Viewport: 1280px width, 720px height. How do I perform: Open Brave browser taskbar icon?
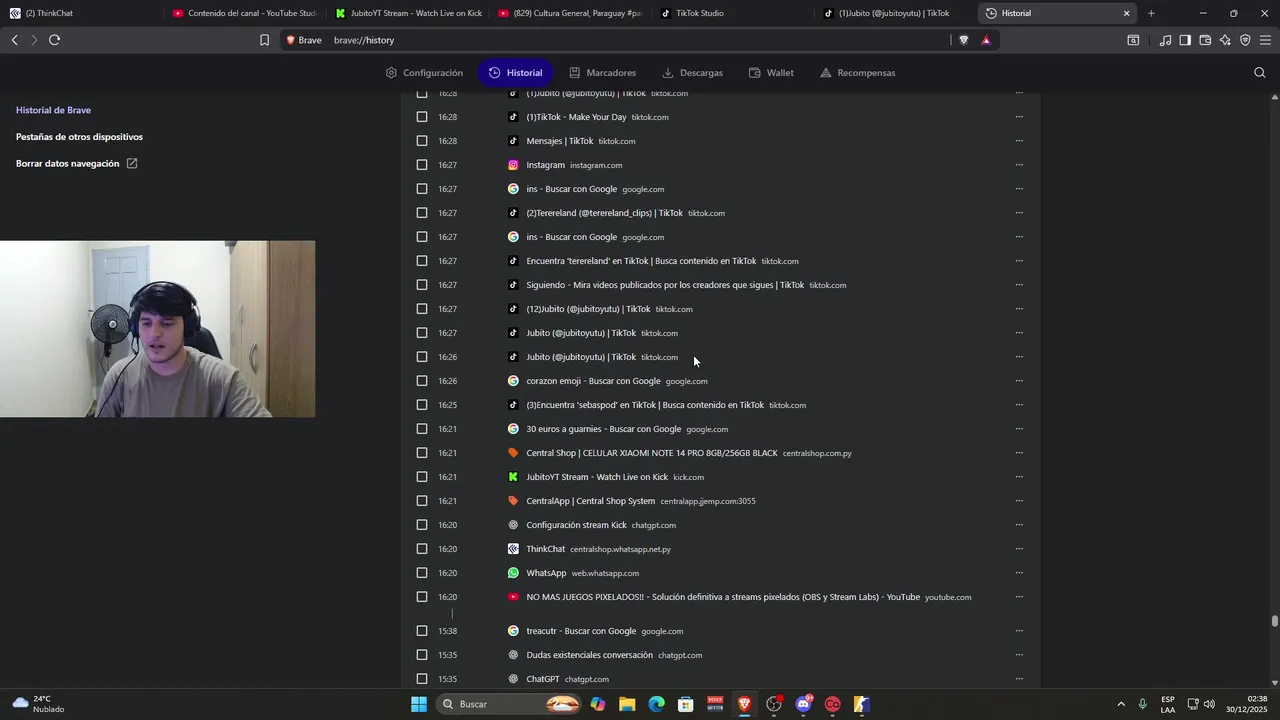pos(744,704)
